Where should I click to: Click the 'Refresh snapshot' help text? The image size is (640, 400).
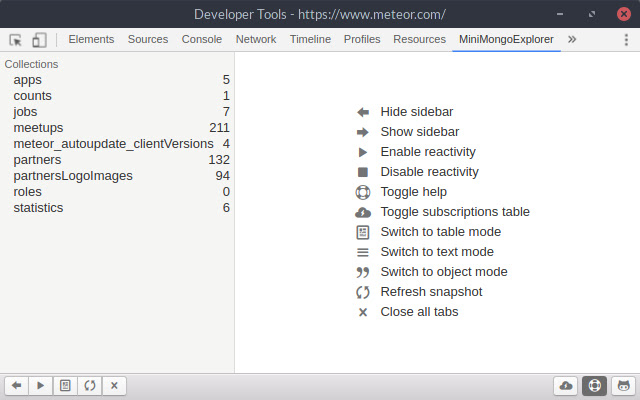[x=431, y=292]
